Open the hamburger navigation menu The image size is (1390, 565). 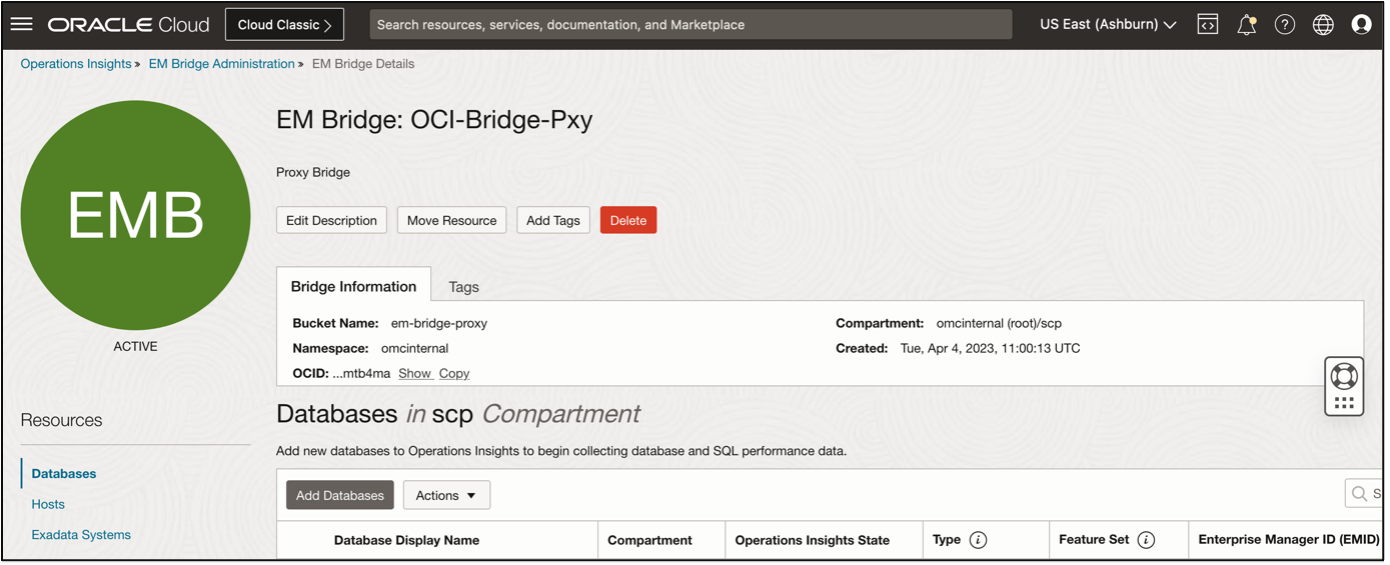click(21, 24)
